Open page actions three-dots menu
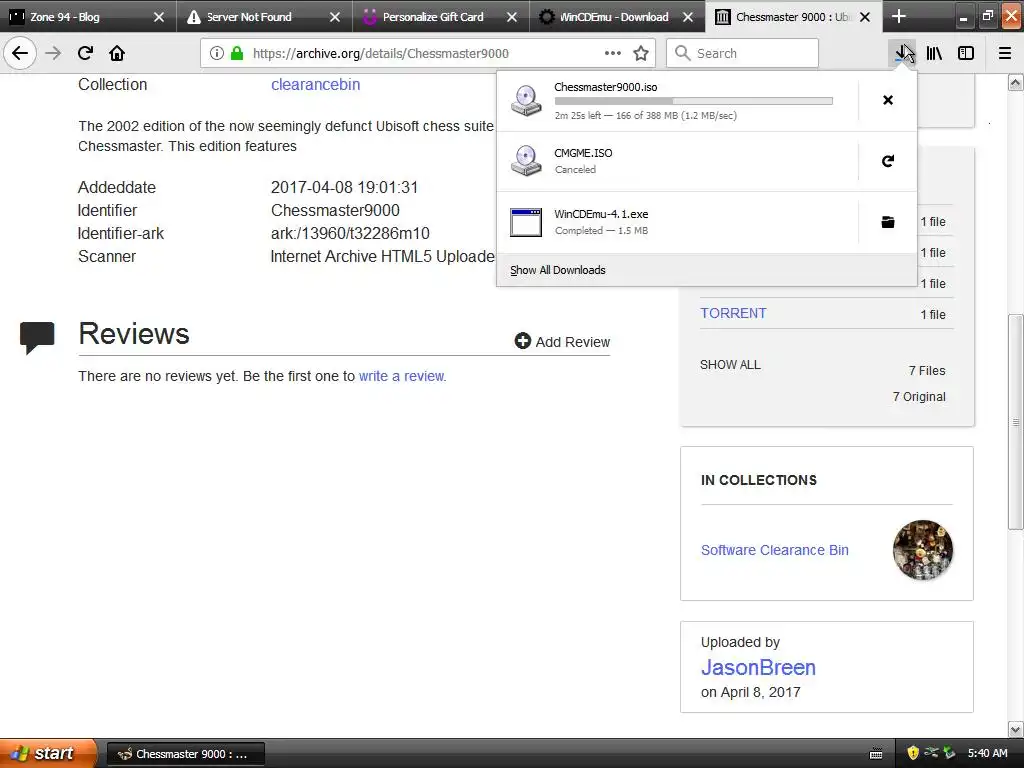Image resolution: width=1024 pixels, height=768 pixels. click(613, 54)
